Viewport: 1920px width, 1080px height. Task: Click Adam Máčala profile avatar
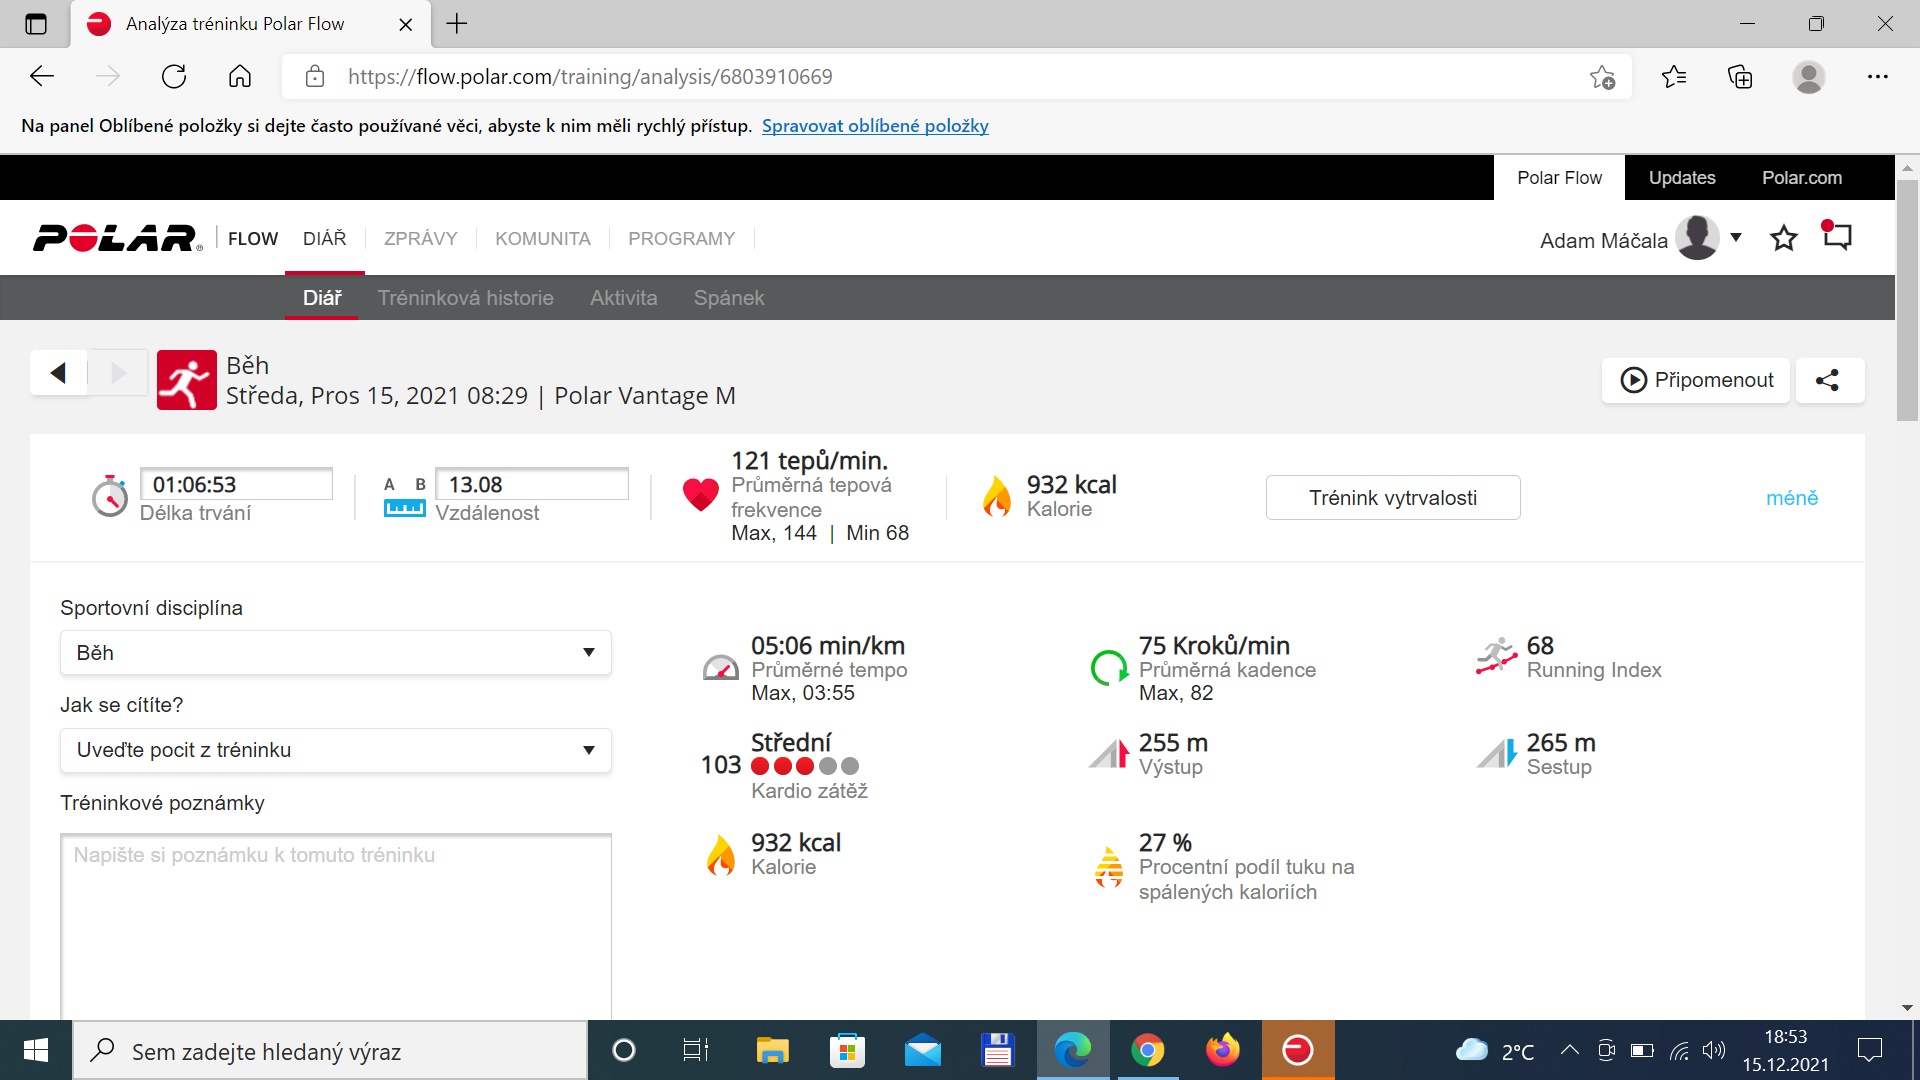pos(1697,238)
